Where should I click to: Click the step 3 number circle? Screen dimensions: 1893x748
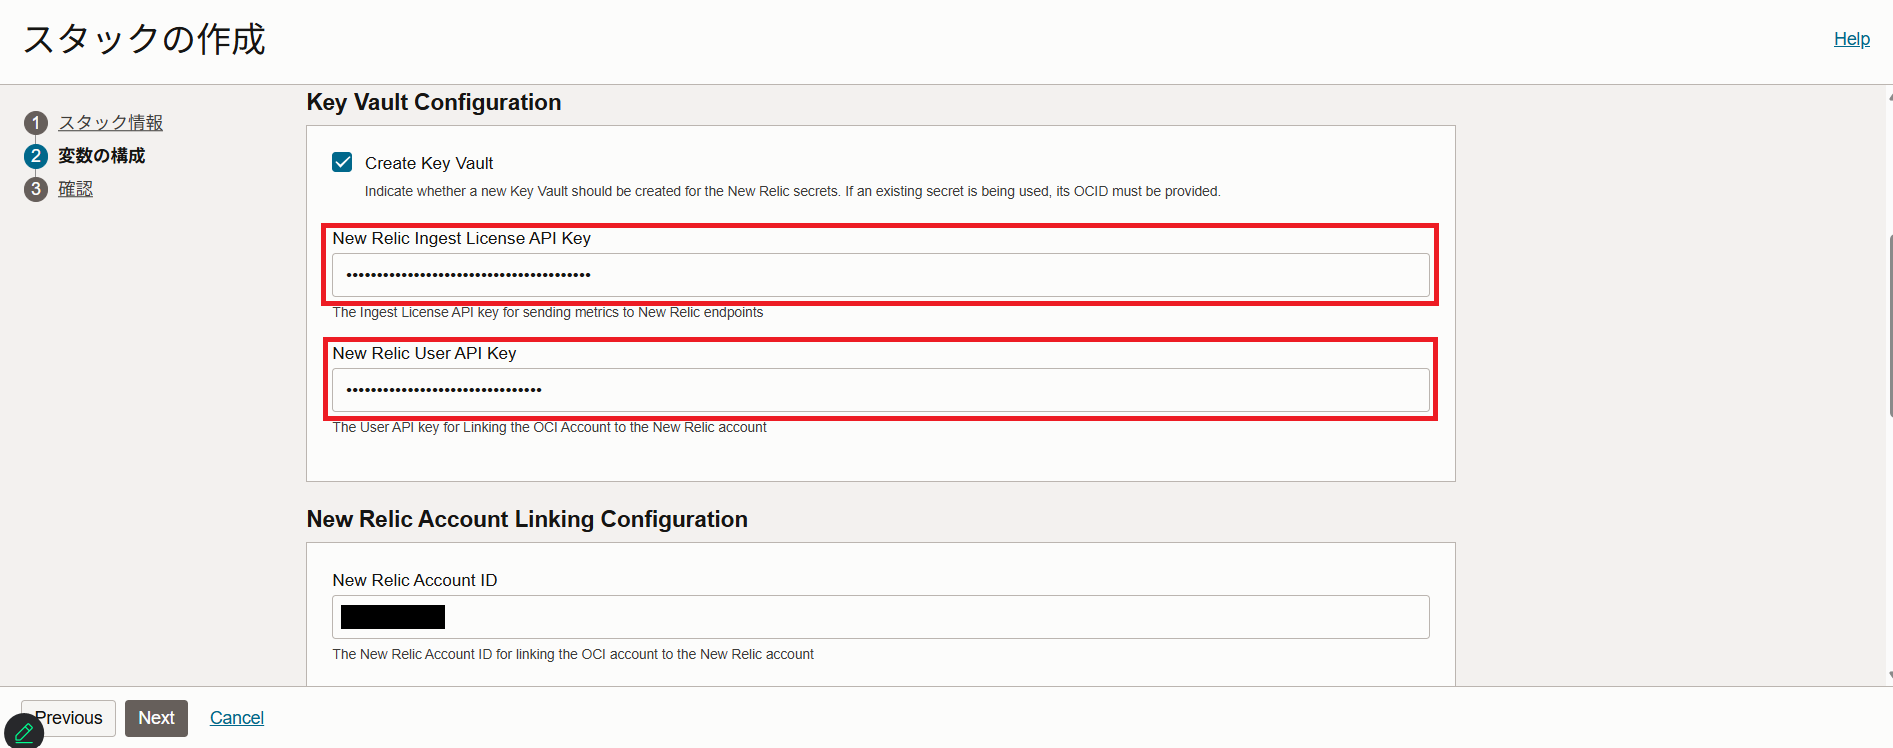(x=36, y=189)
